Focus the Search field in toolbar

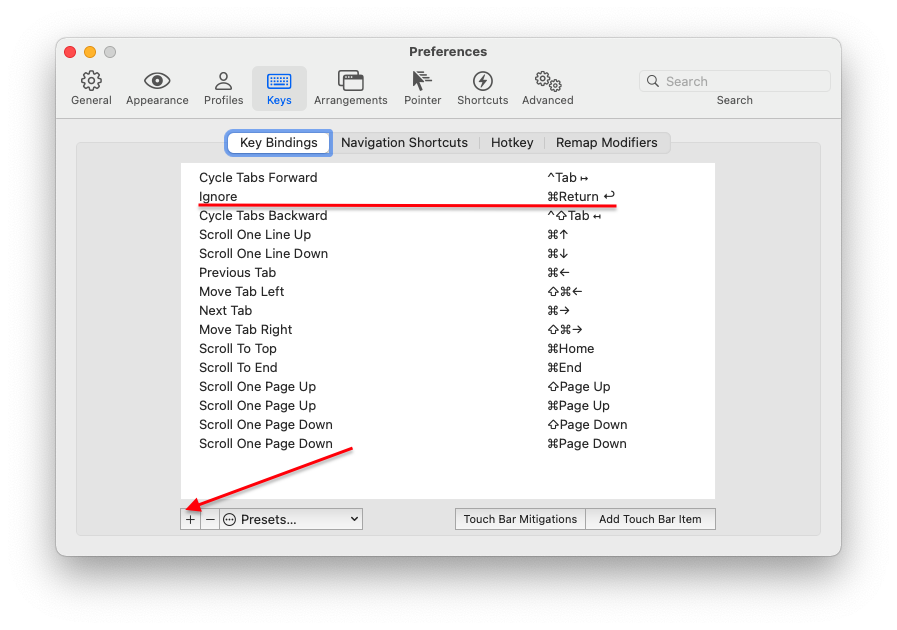[x=735, y=81]
